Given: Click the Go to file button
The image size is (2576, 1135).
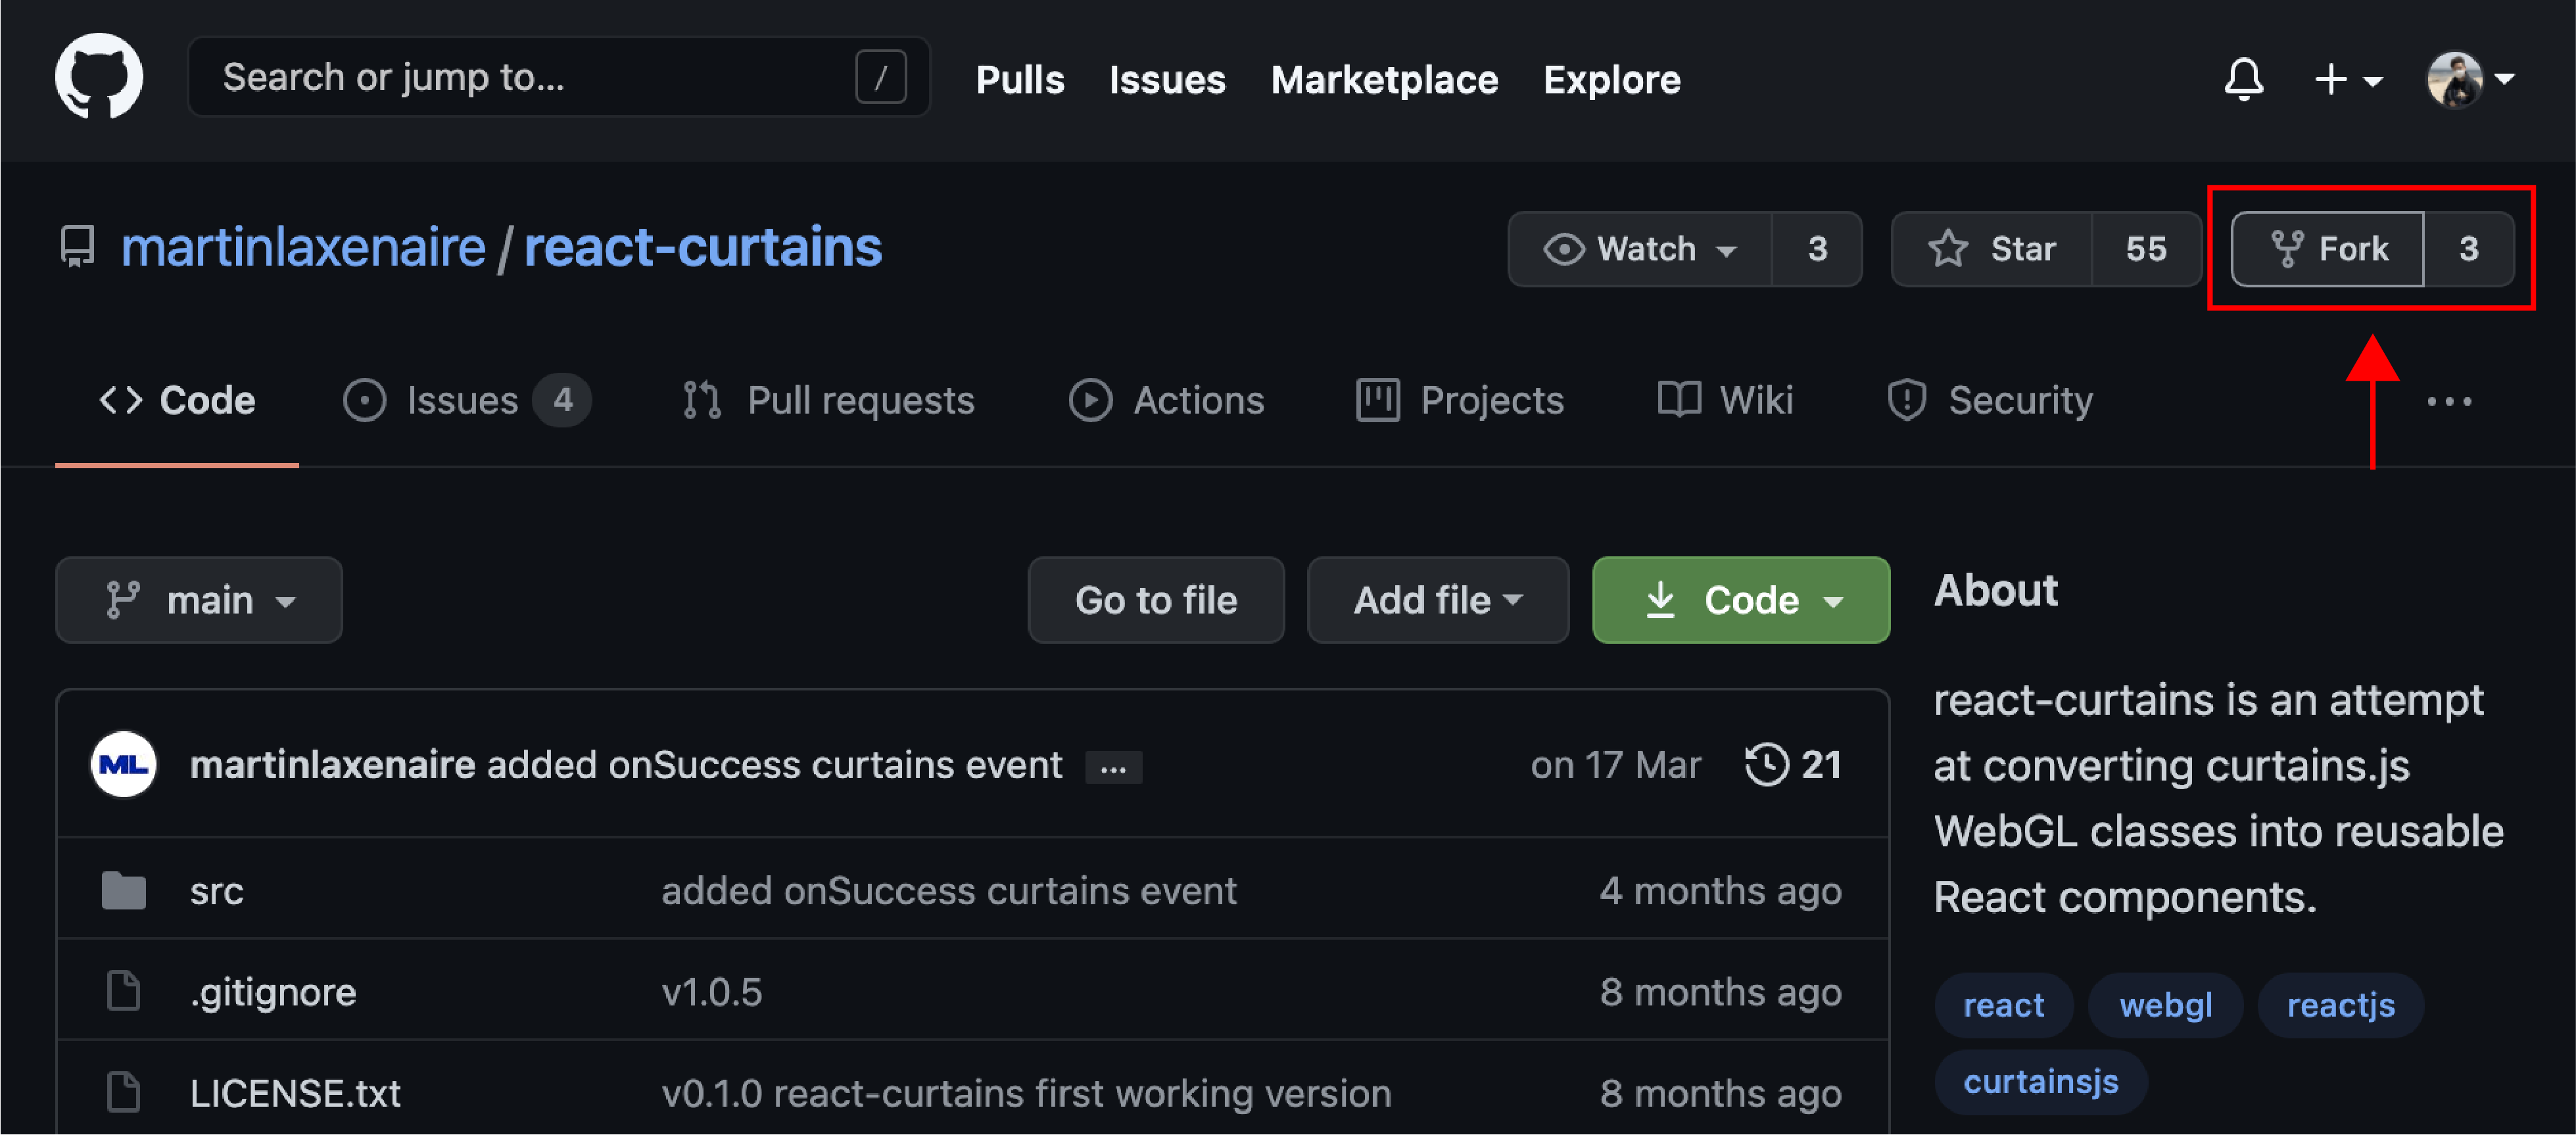Looking at the screenshot, I should [x=1156, y=600].
